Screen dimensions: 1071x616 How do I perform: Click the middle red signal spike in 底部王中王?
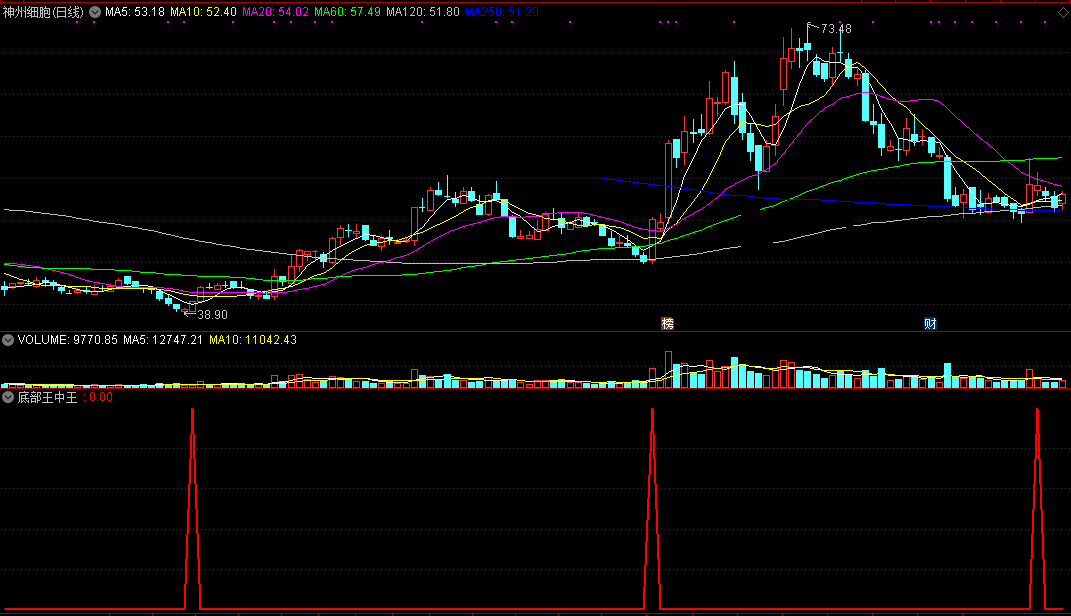[x=652, y=508]
